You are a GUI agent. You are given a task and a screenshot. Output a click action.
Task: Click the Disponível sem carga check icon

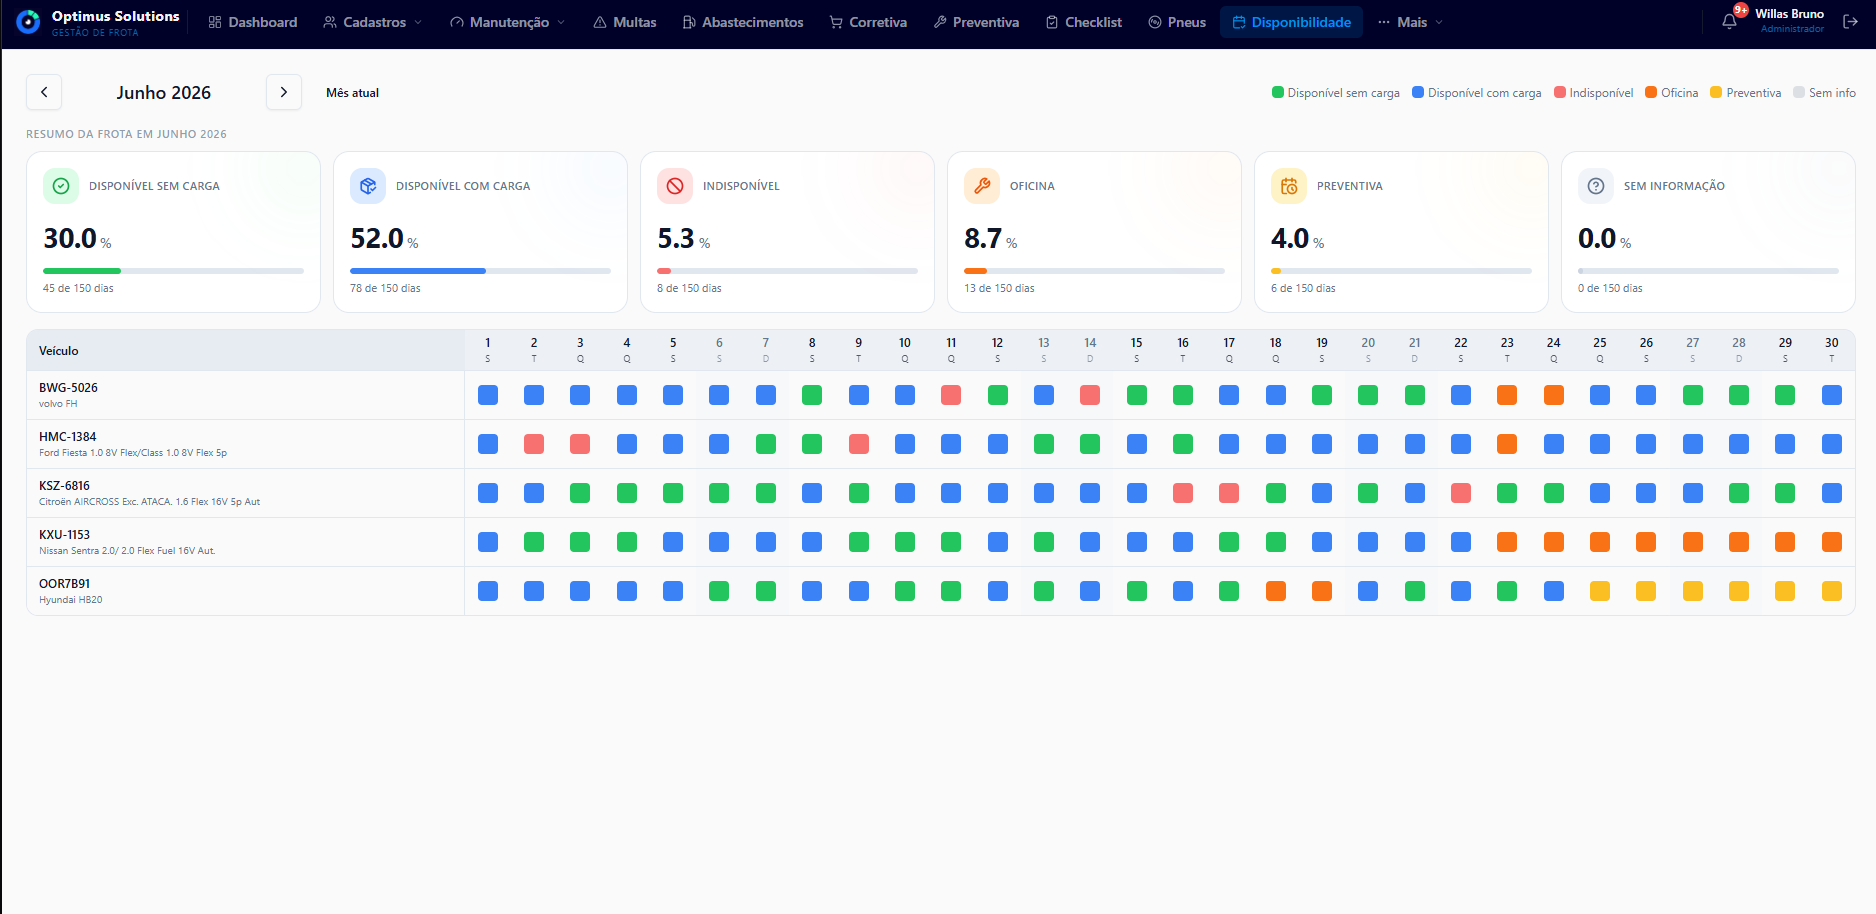pos(61,186)
